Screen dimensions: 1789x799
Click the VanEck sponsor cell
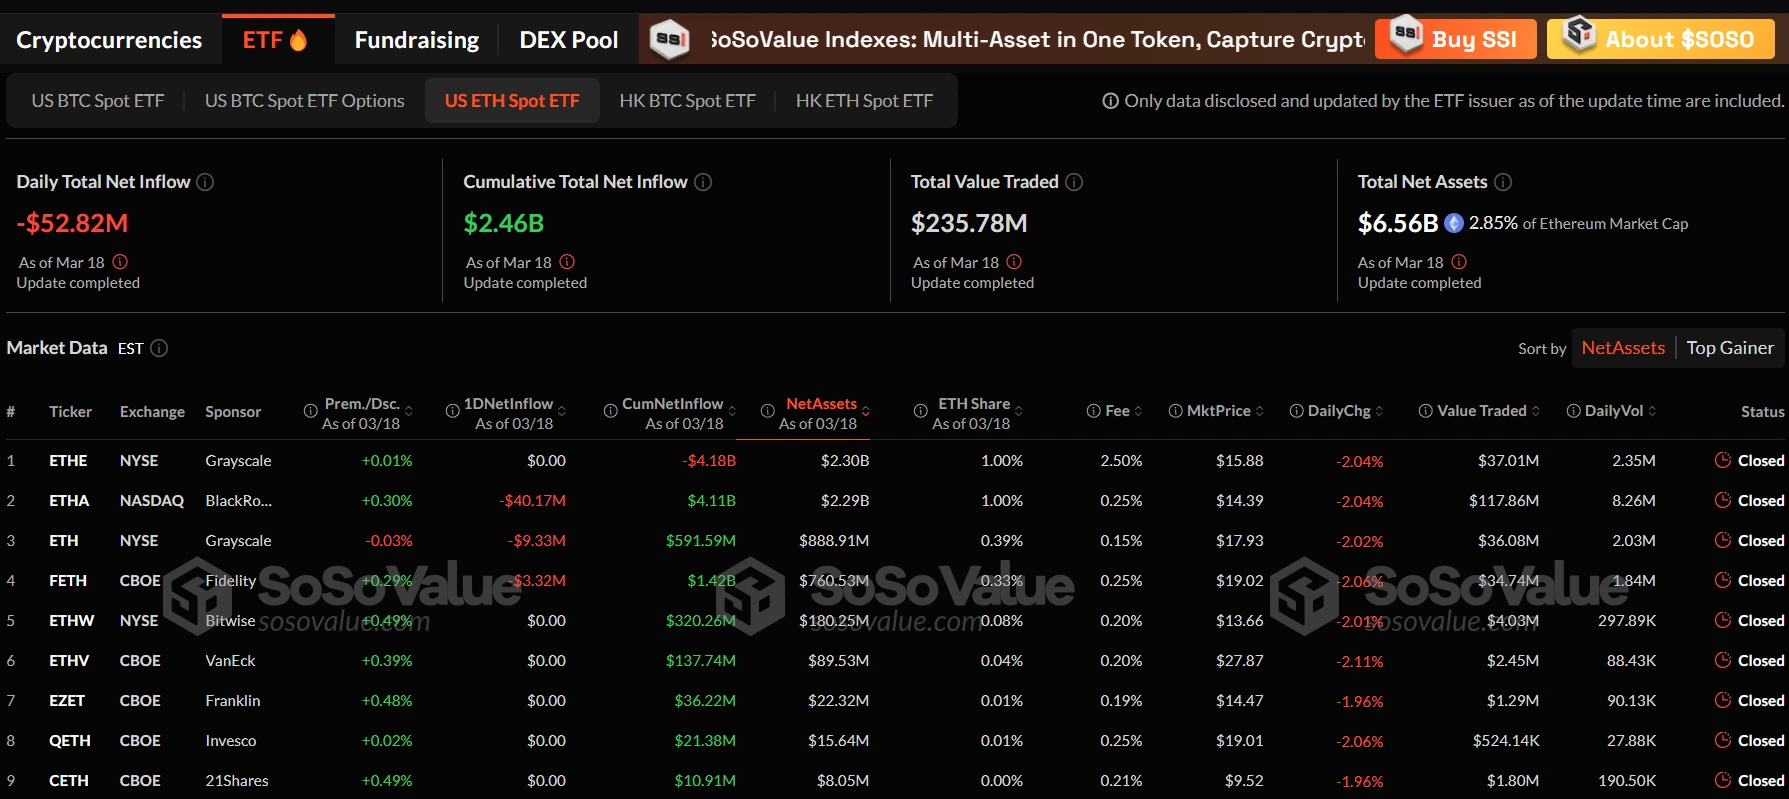(230, 660)
